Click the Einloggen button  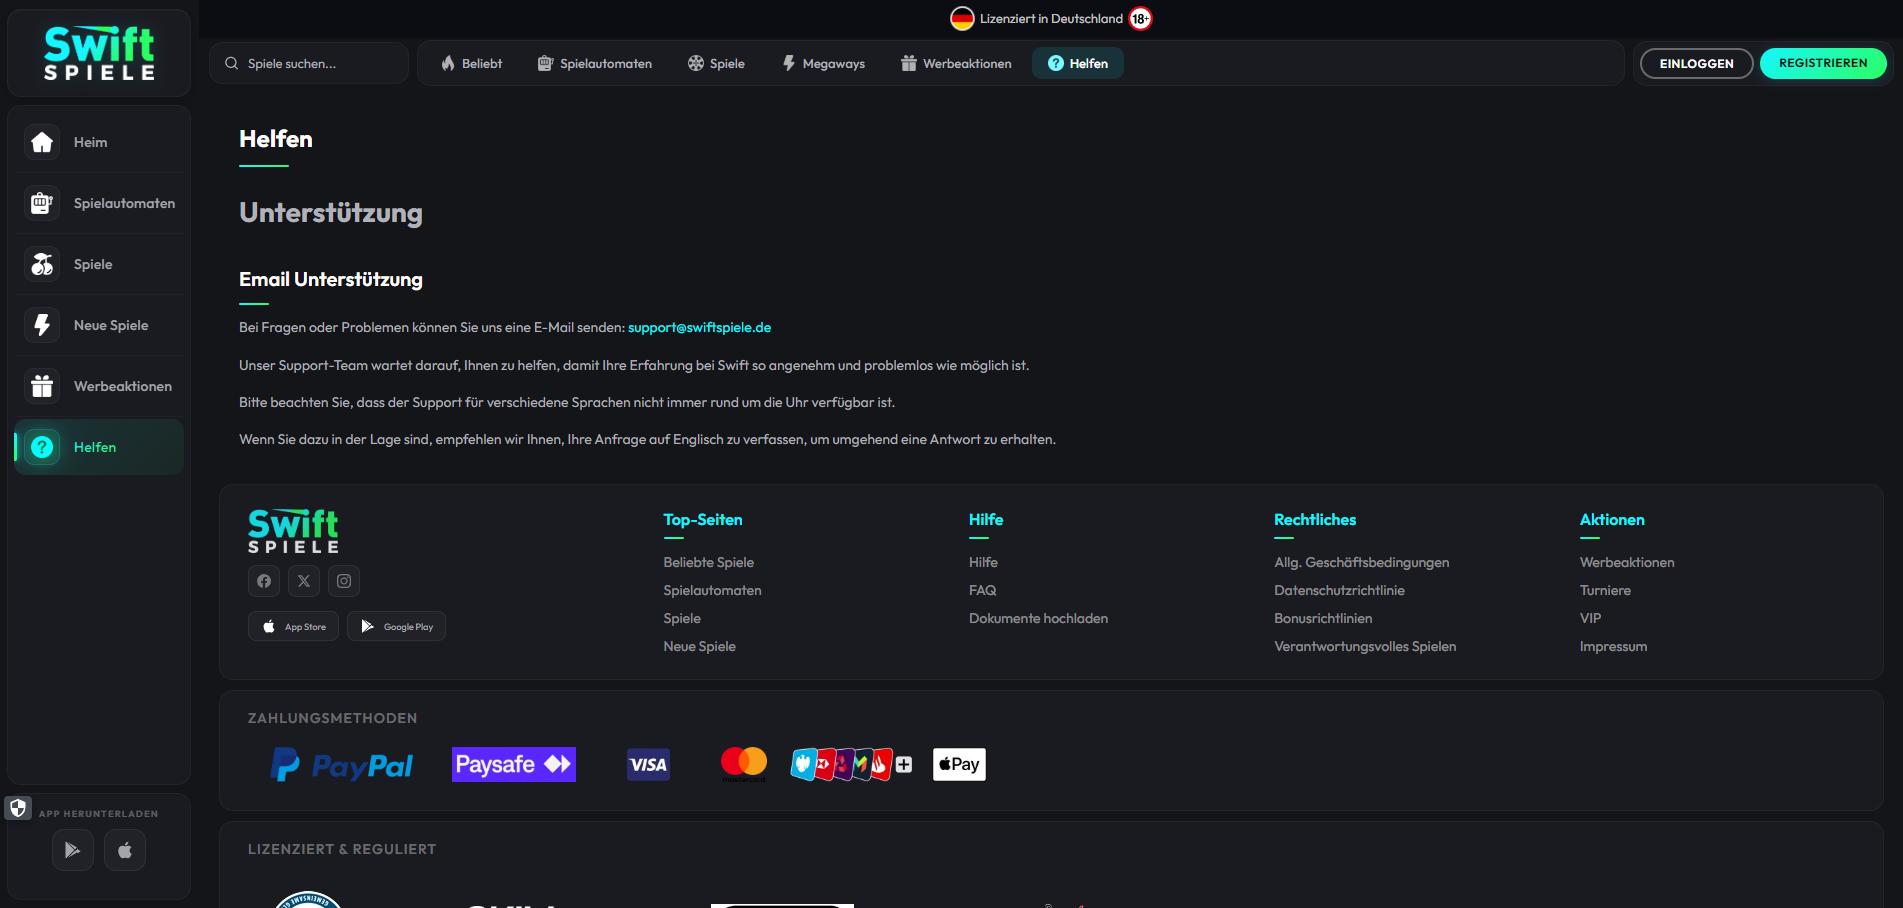(1696, 63)
